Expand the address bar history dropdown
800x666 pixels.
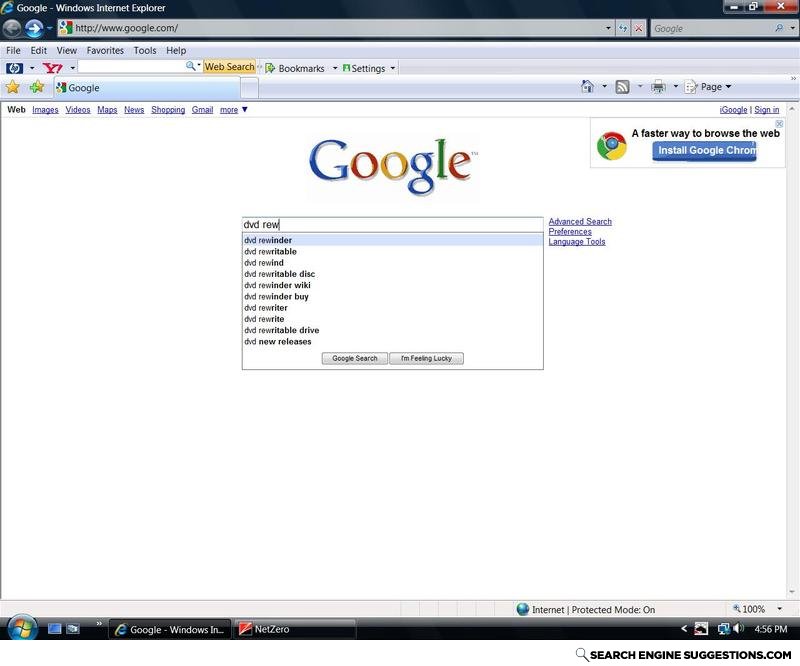click(608, 28)
